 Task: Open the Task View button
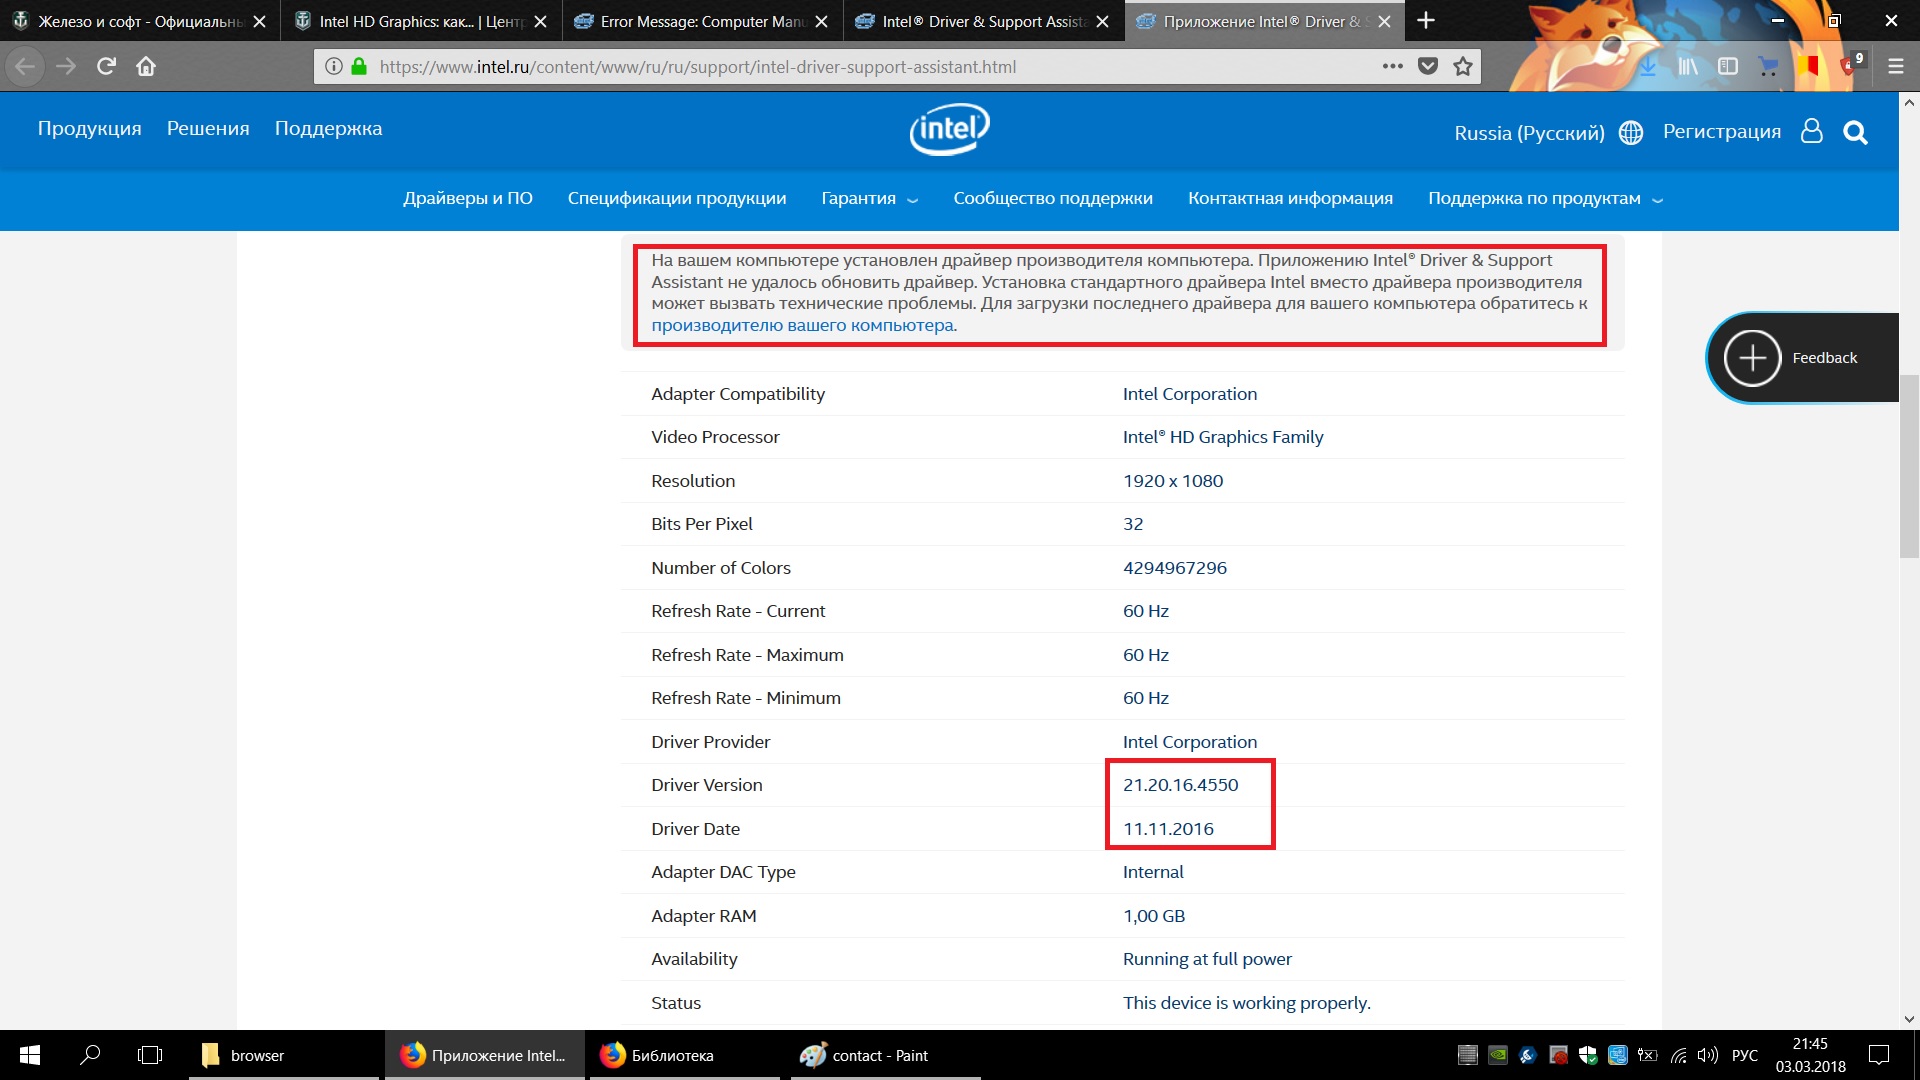coord(150,1055)
